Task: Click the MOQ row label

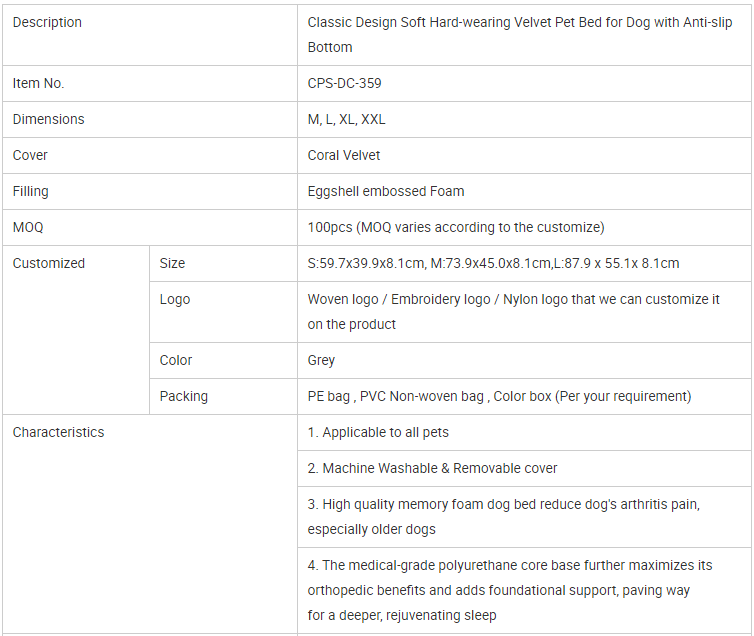Action: tap(28, 228)
